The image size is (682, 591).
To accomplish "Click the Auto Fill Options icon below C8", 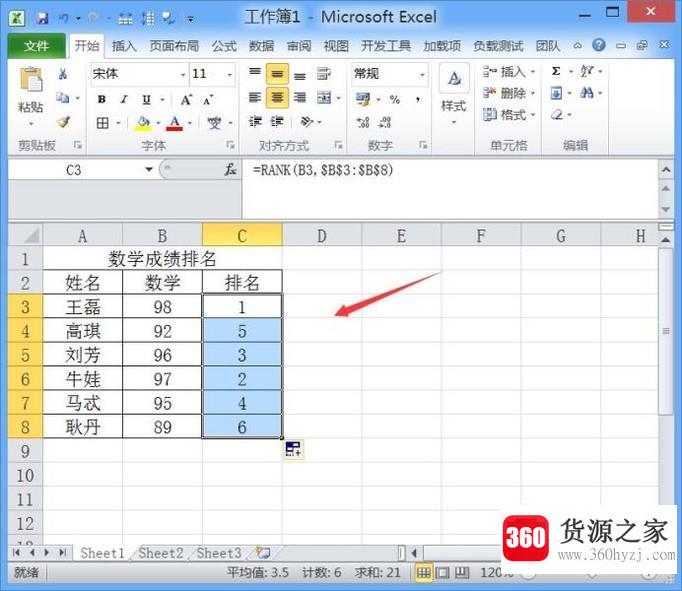I will [x=293, y=449].
